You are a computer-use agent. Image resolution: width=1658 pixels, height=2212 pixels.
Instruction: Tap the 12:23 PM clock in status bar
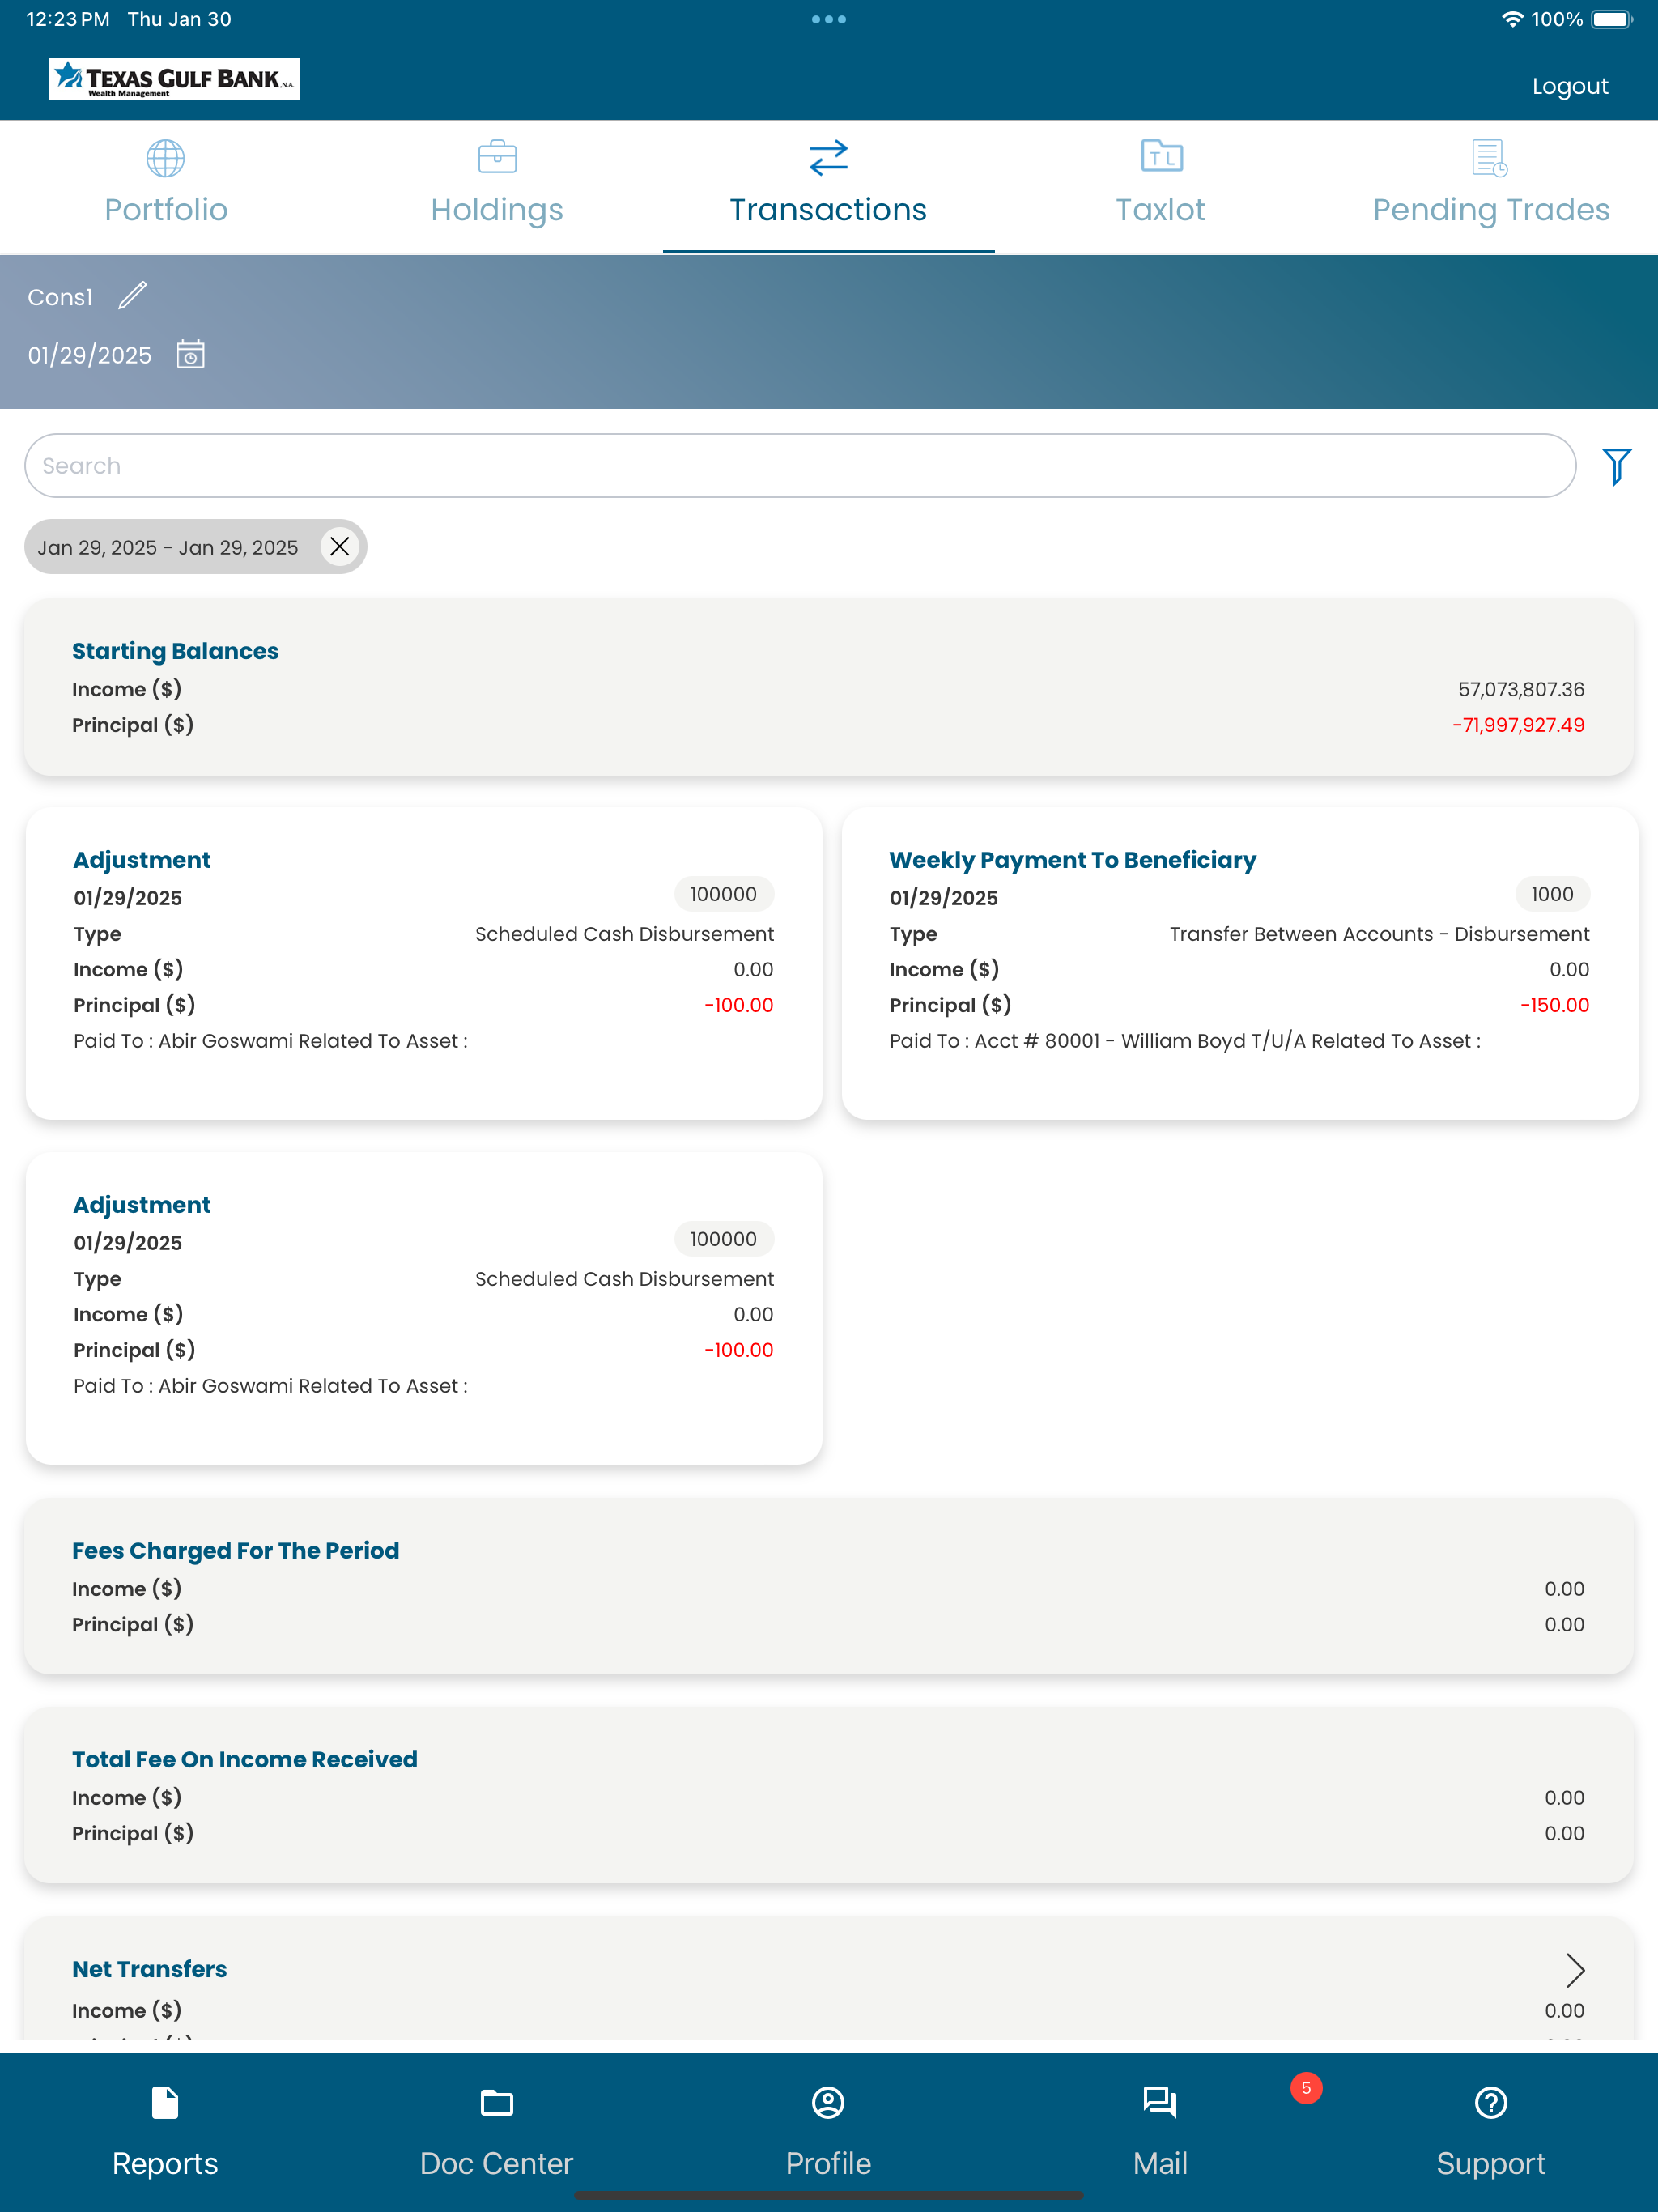[x=67, y=19]
